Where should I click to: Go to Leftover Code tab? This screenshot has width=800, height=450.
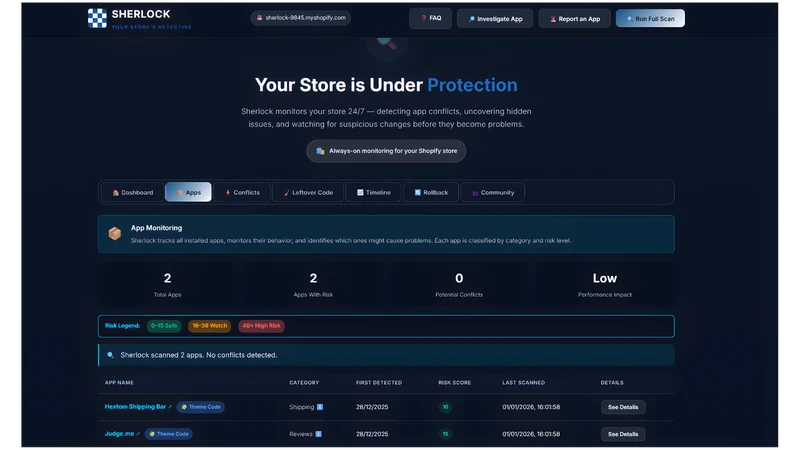[x=308, y=192]
